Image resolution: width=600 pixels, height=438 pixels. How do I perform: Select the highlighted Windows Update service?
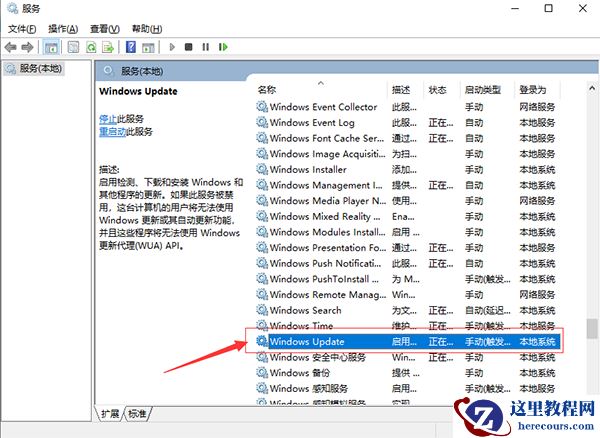pyautogui.click(x=408, y=342)
